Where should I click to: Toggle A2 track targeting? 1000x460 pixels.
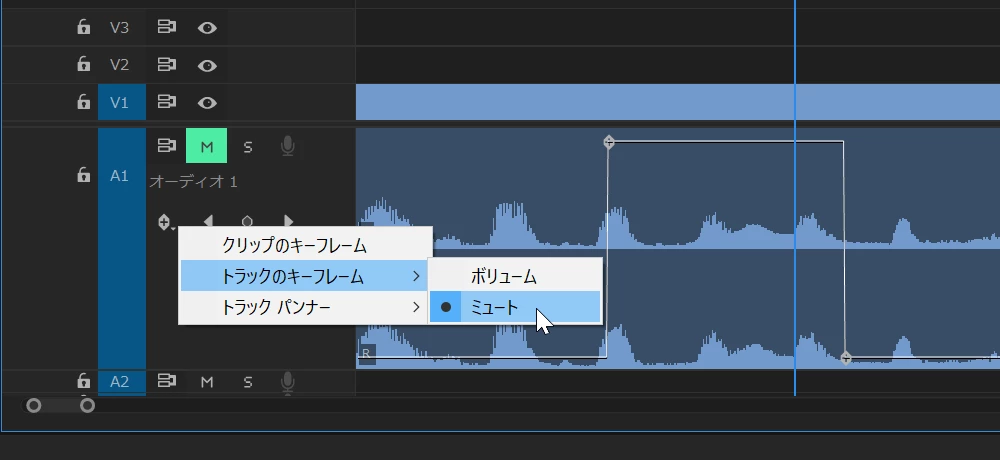point(122,382)
